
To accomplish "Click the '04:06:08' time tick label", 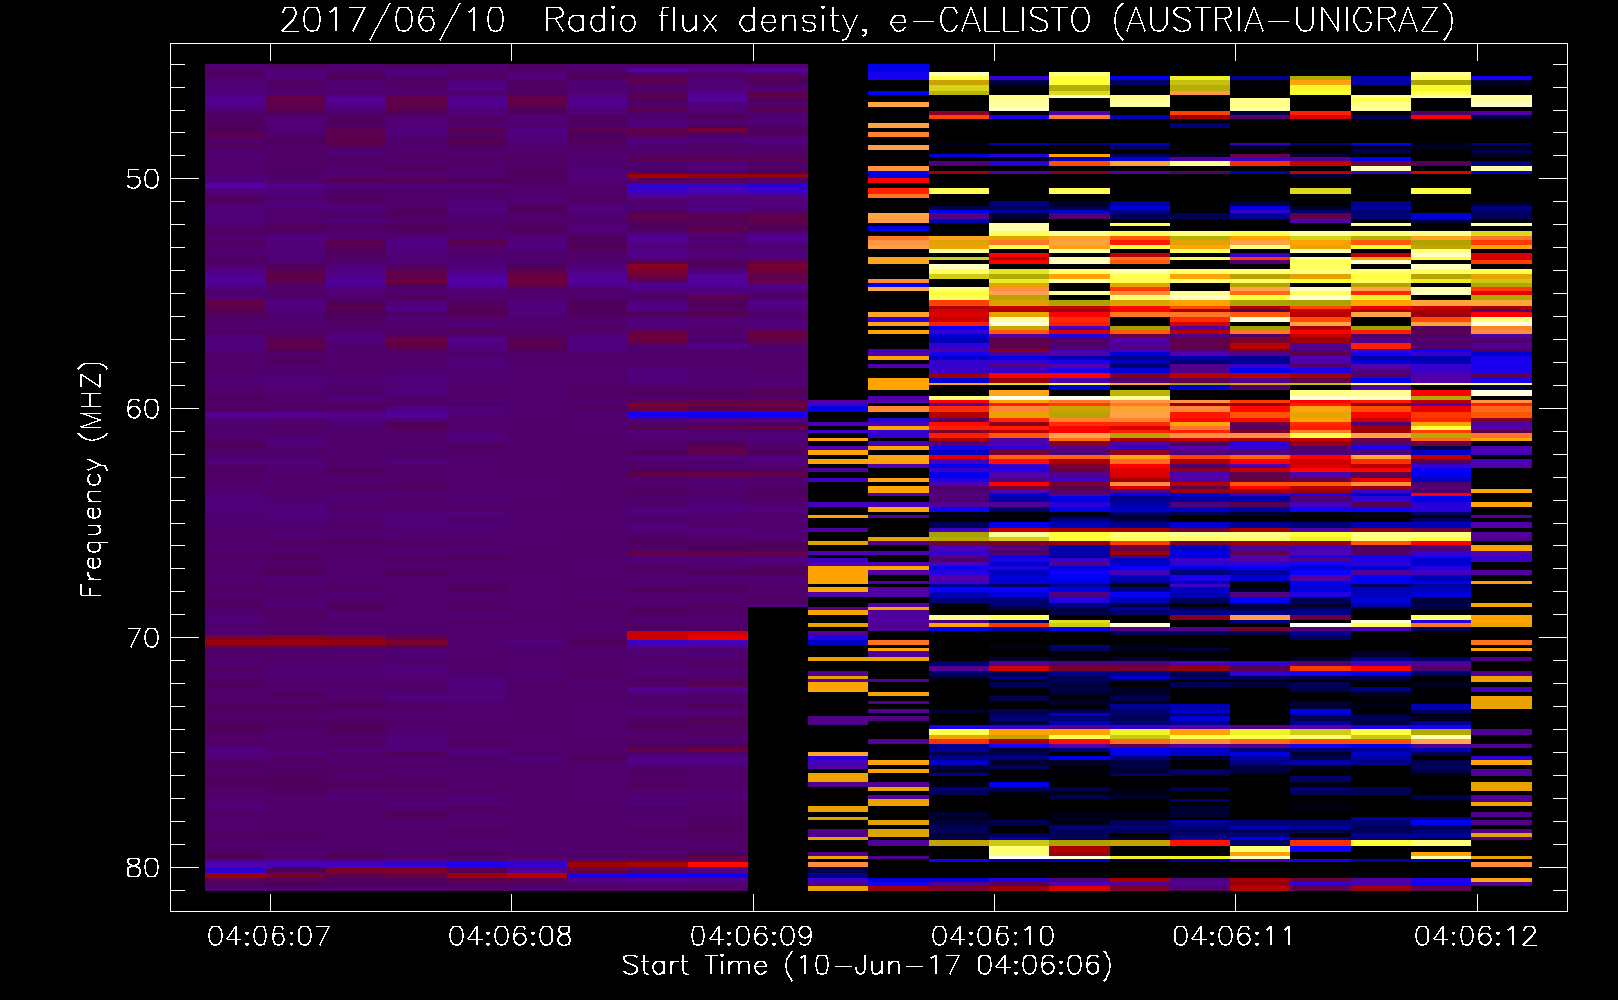I will click(510, 937).
